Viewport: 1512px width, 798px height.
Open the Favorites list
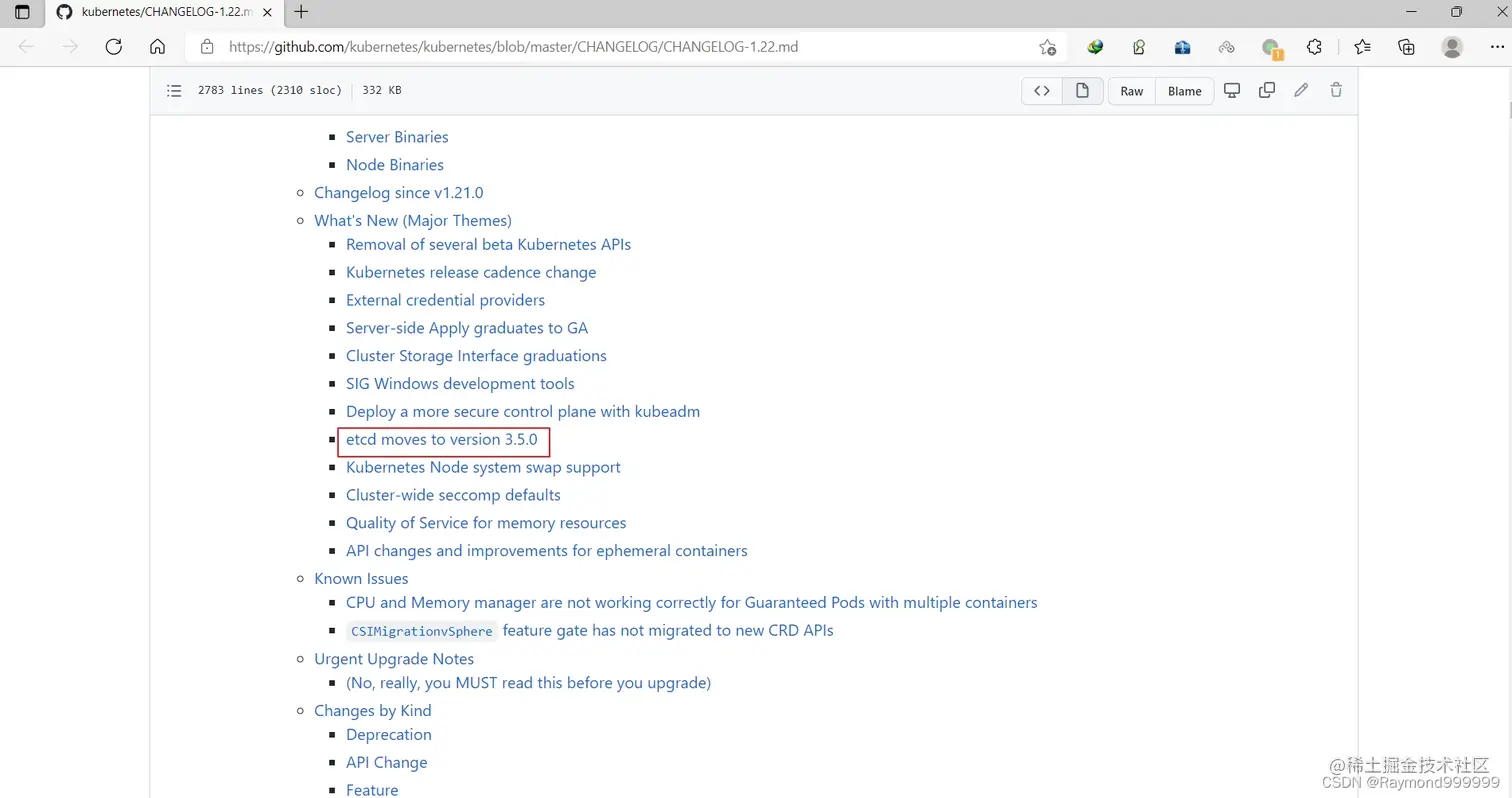point(1362,46)
